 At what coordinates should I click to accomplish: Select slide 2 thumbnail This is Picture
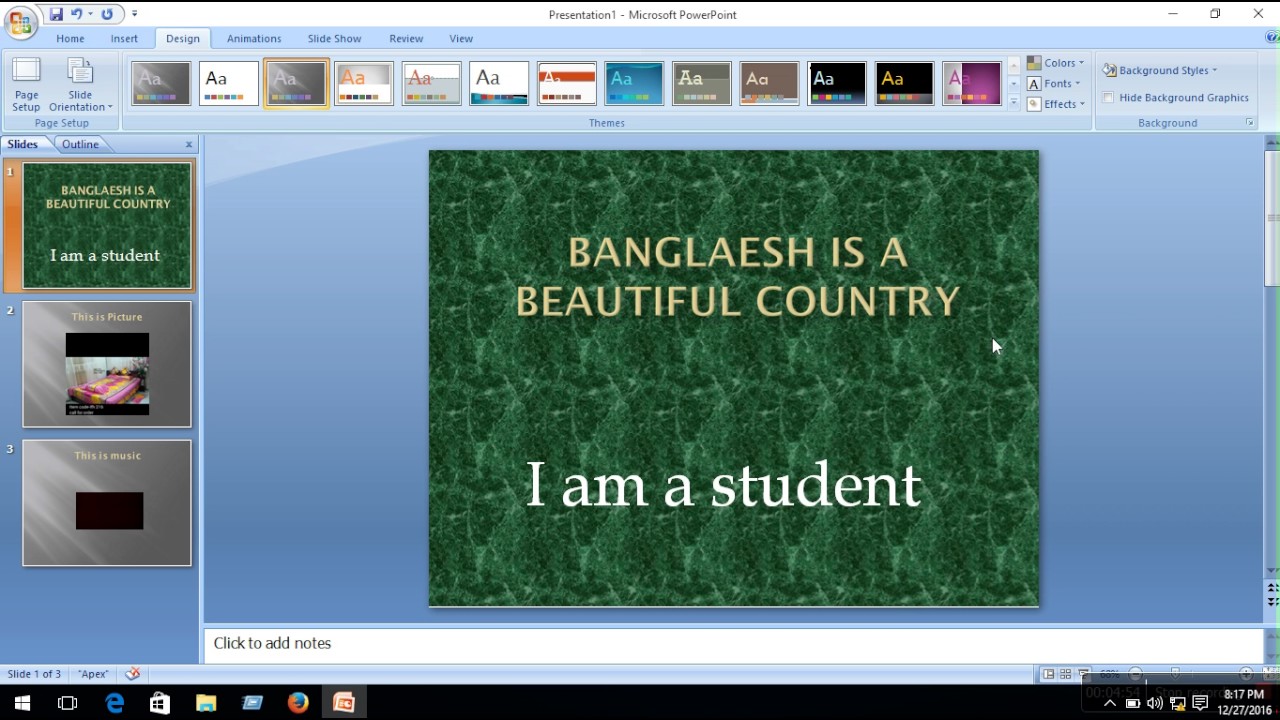(107, 364)
